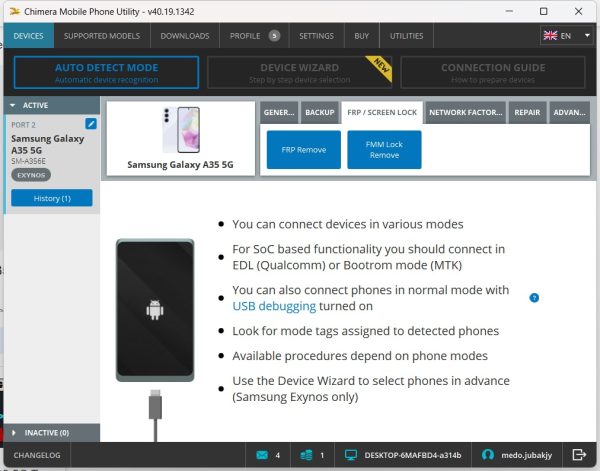
Task: Open the SETTINGS tab
Action: (316, 36)
